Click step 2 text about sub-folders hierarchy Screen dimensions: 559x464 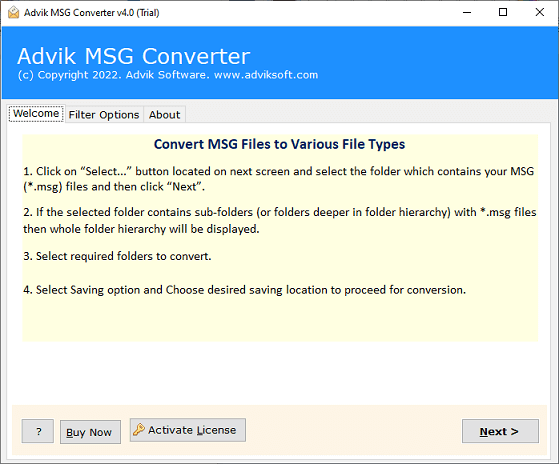click(280, 221)
